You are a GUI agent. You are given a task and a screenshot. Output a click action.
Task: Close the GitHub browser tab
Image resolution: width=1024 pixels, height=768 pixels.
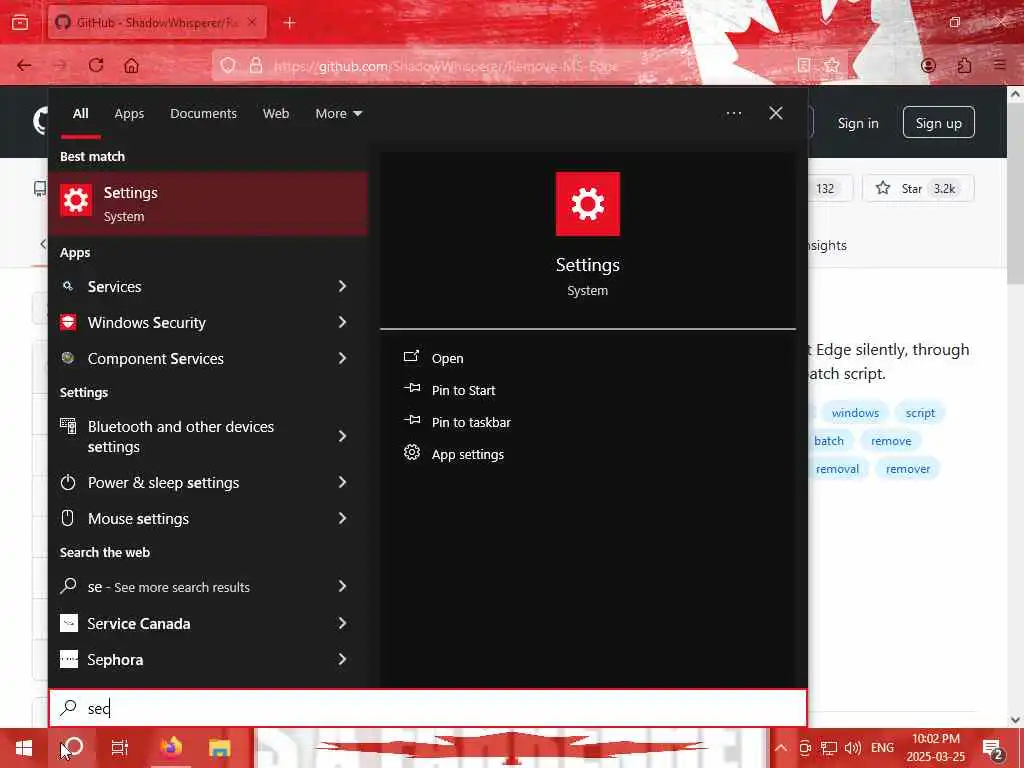coord(252,22)
